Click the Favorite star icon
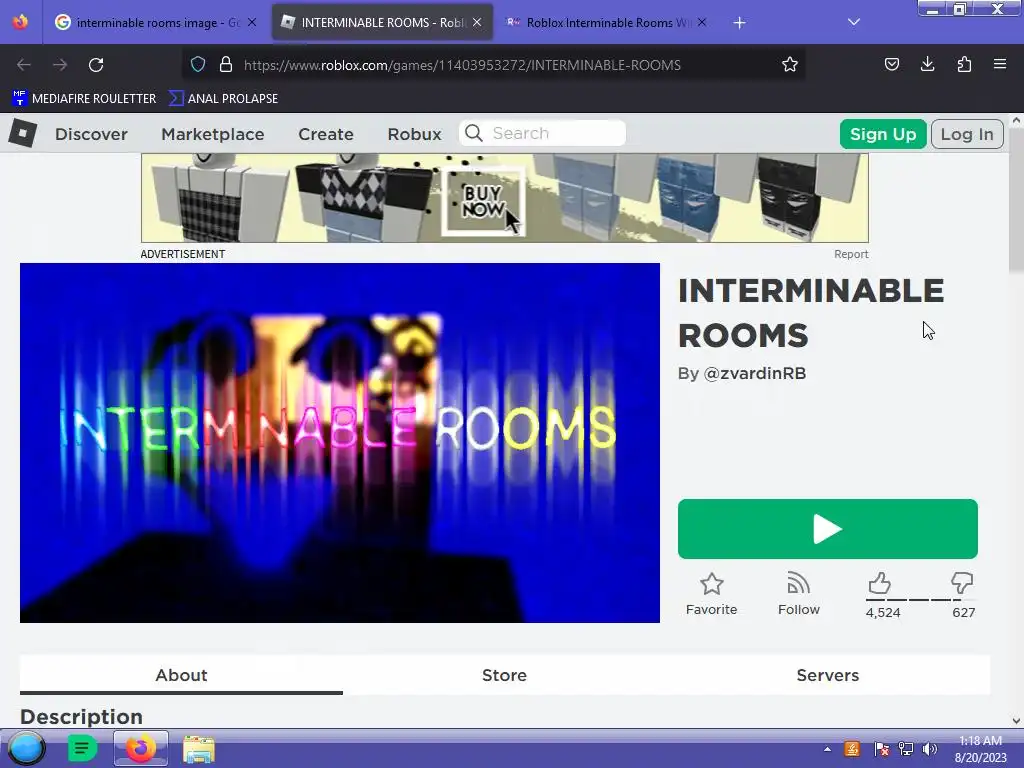 (711, 584)
